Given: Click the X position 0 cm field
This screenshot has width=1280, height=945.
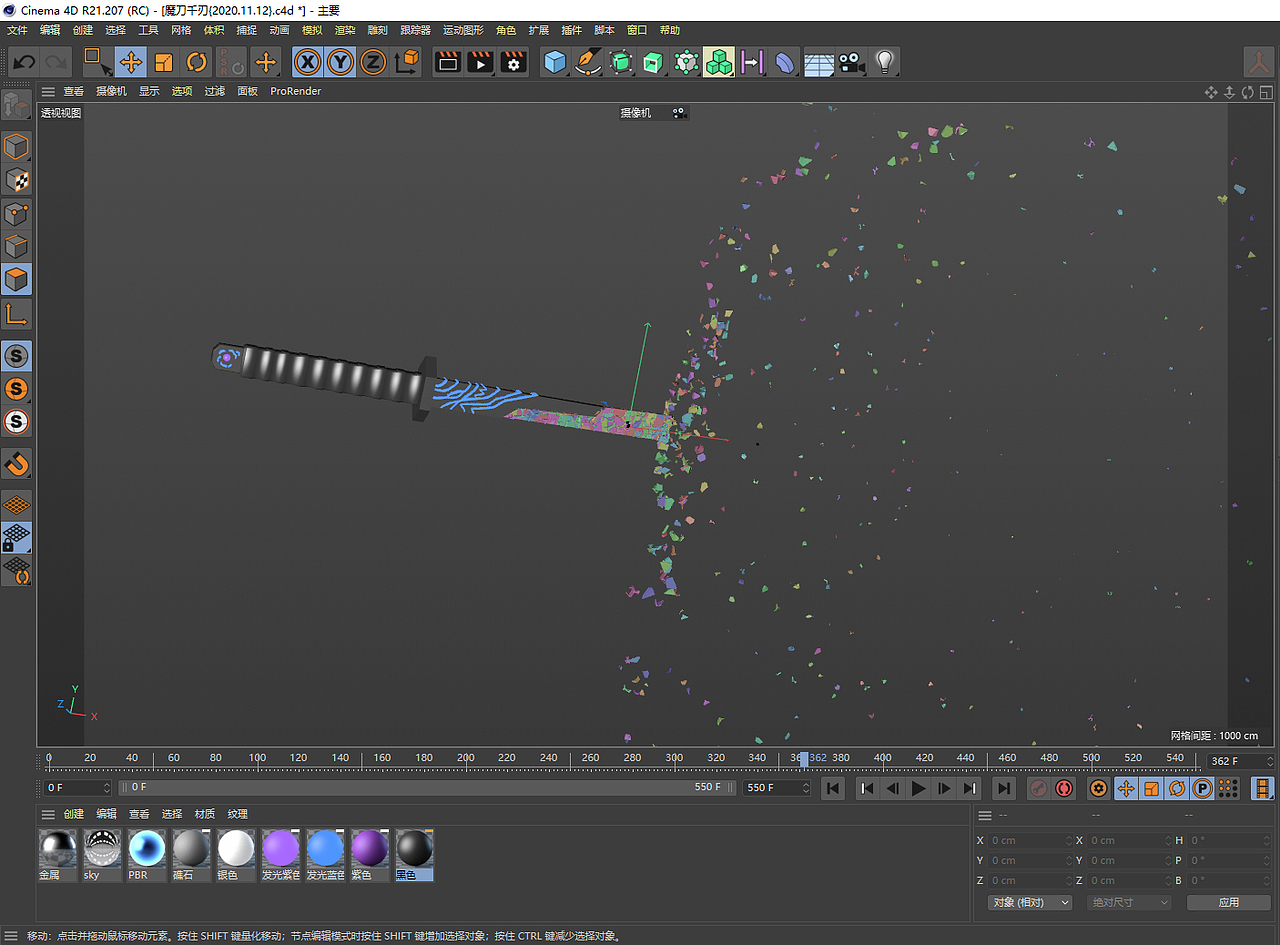Looking at the screenshot, I should (1029, 840).
